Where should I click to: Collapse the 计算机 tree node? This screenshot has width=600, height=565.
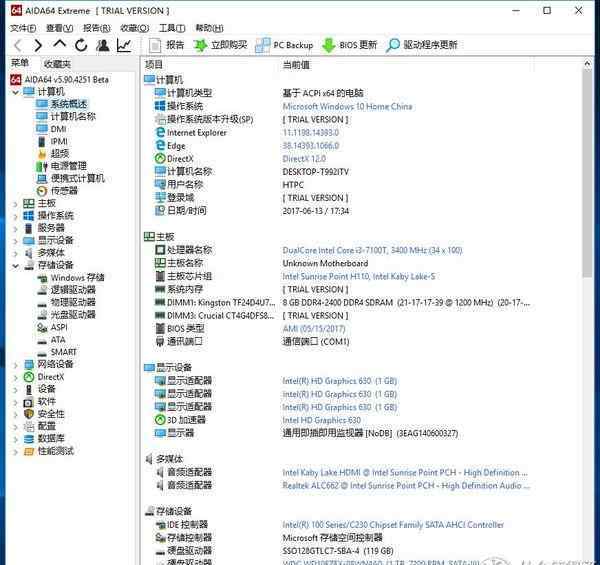click(x=16, y=92)
